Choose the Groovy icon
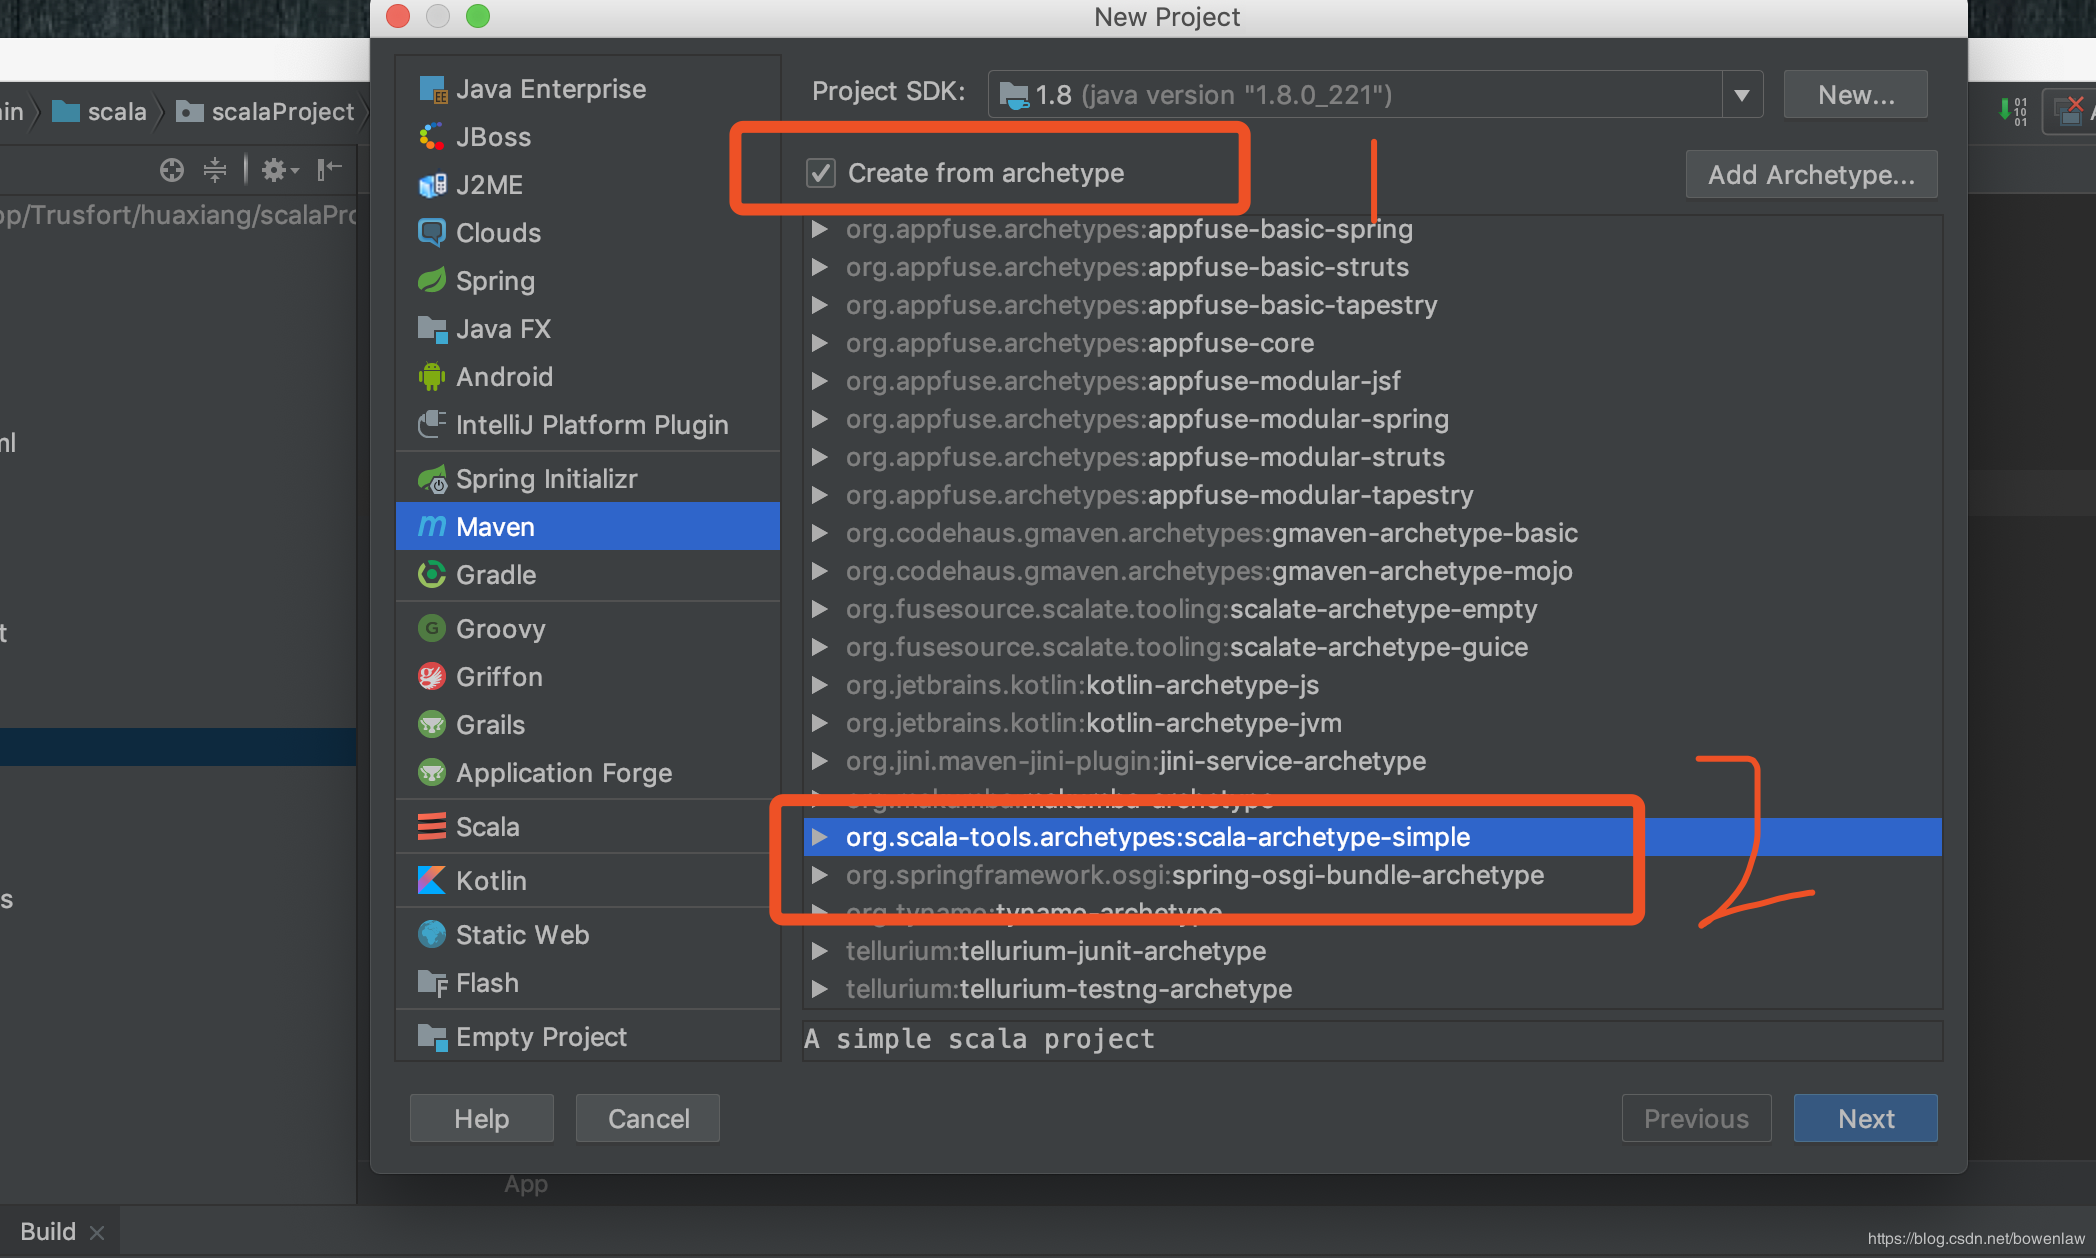Viewport: 2096px width, 1258px height. pyautogui.click(x=432, y=629)
